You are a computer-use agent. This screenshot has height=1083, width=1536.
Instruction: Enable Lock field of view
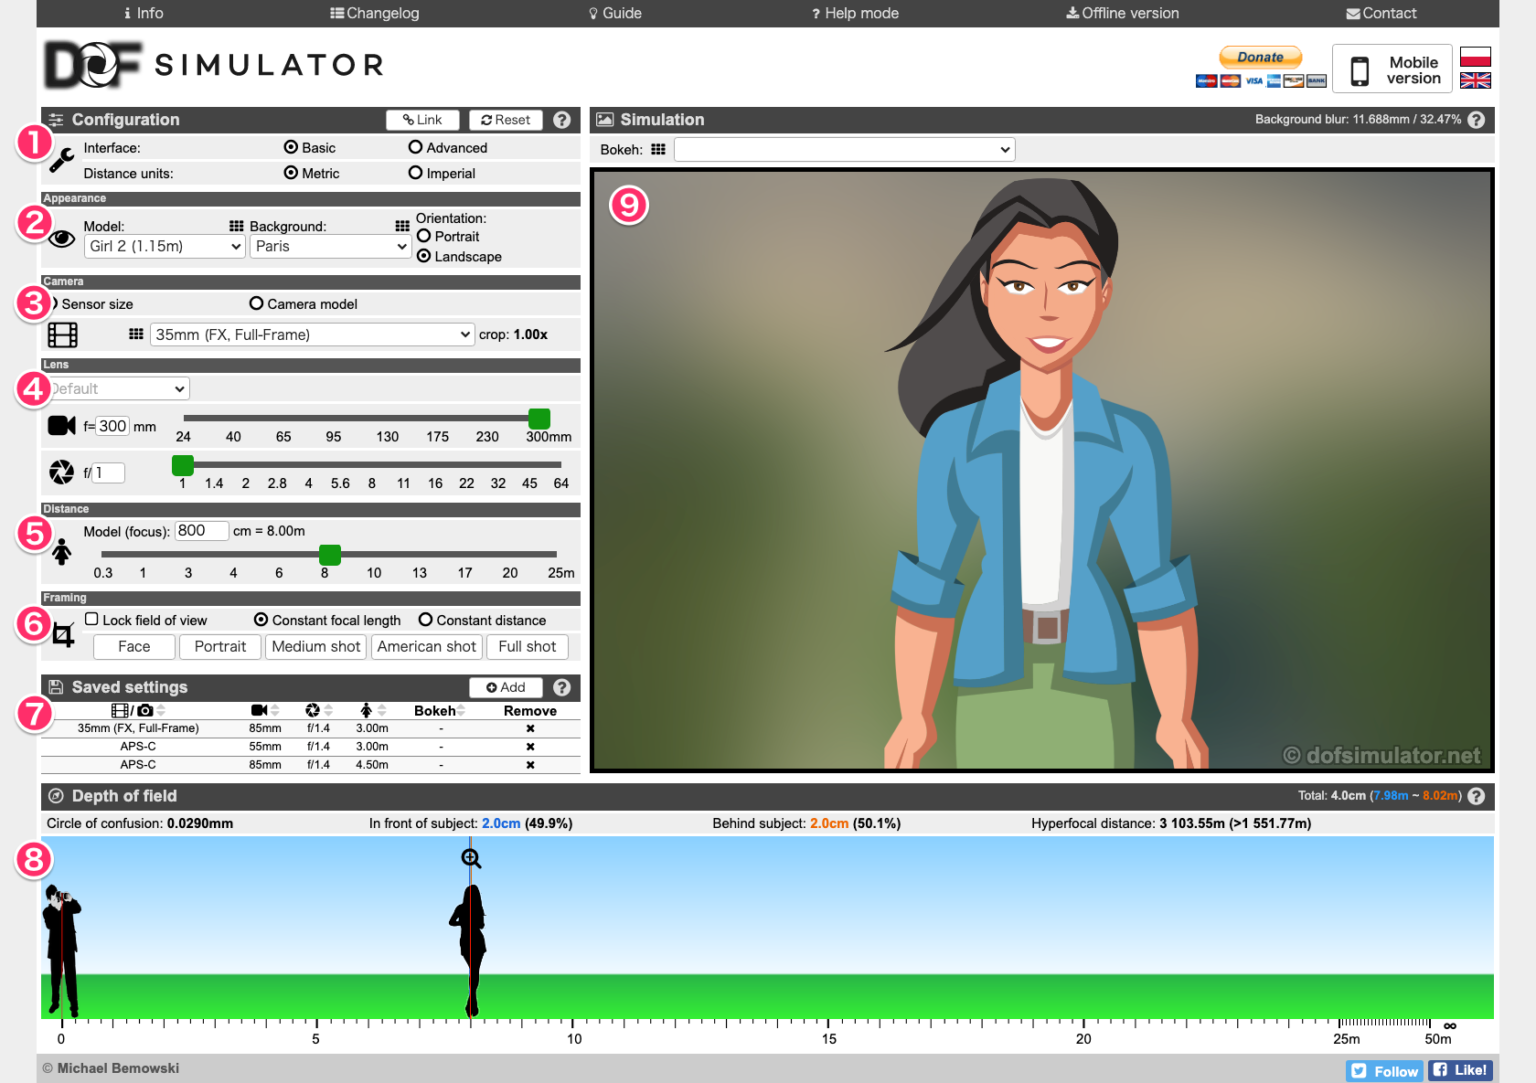(91, 619)
